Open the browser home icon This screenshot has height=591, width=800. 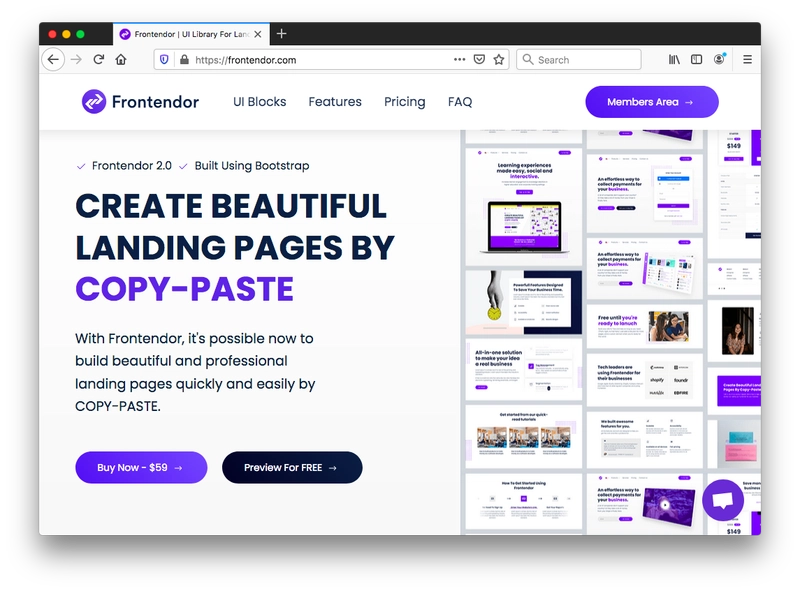coord(121,60)
